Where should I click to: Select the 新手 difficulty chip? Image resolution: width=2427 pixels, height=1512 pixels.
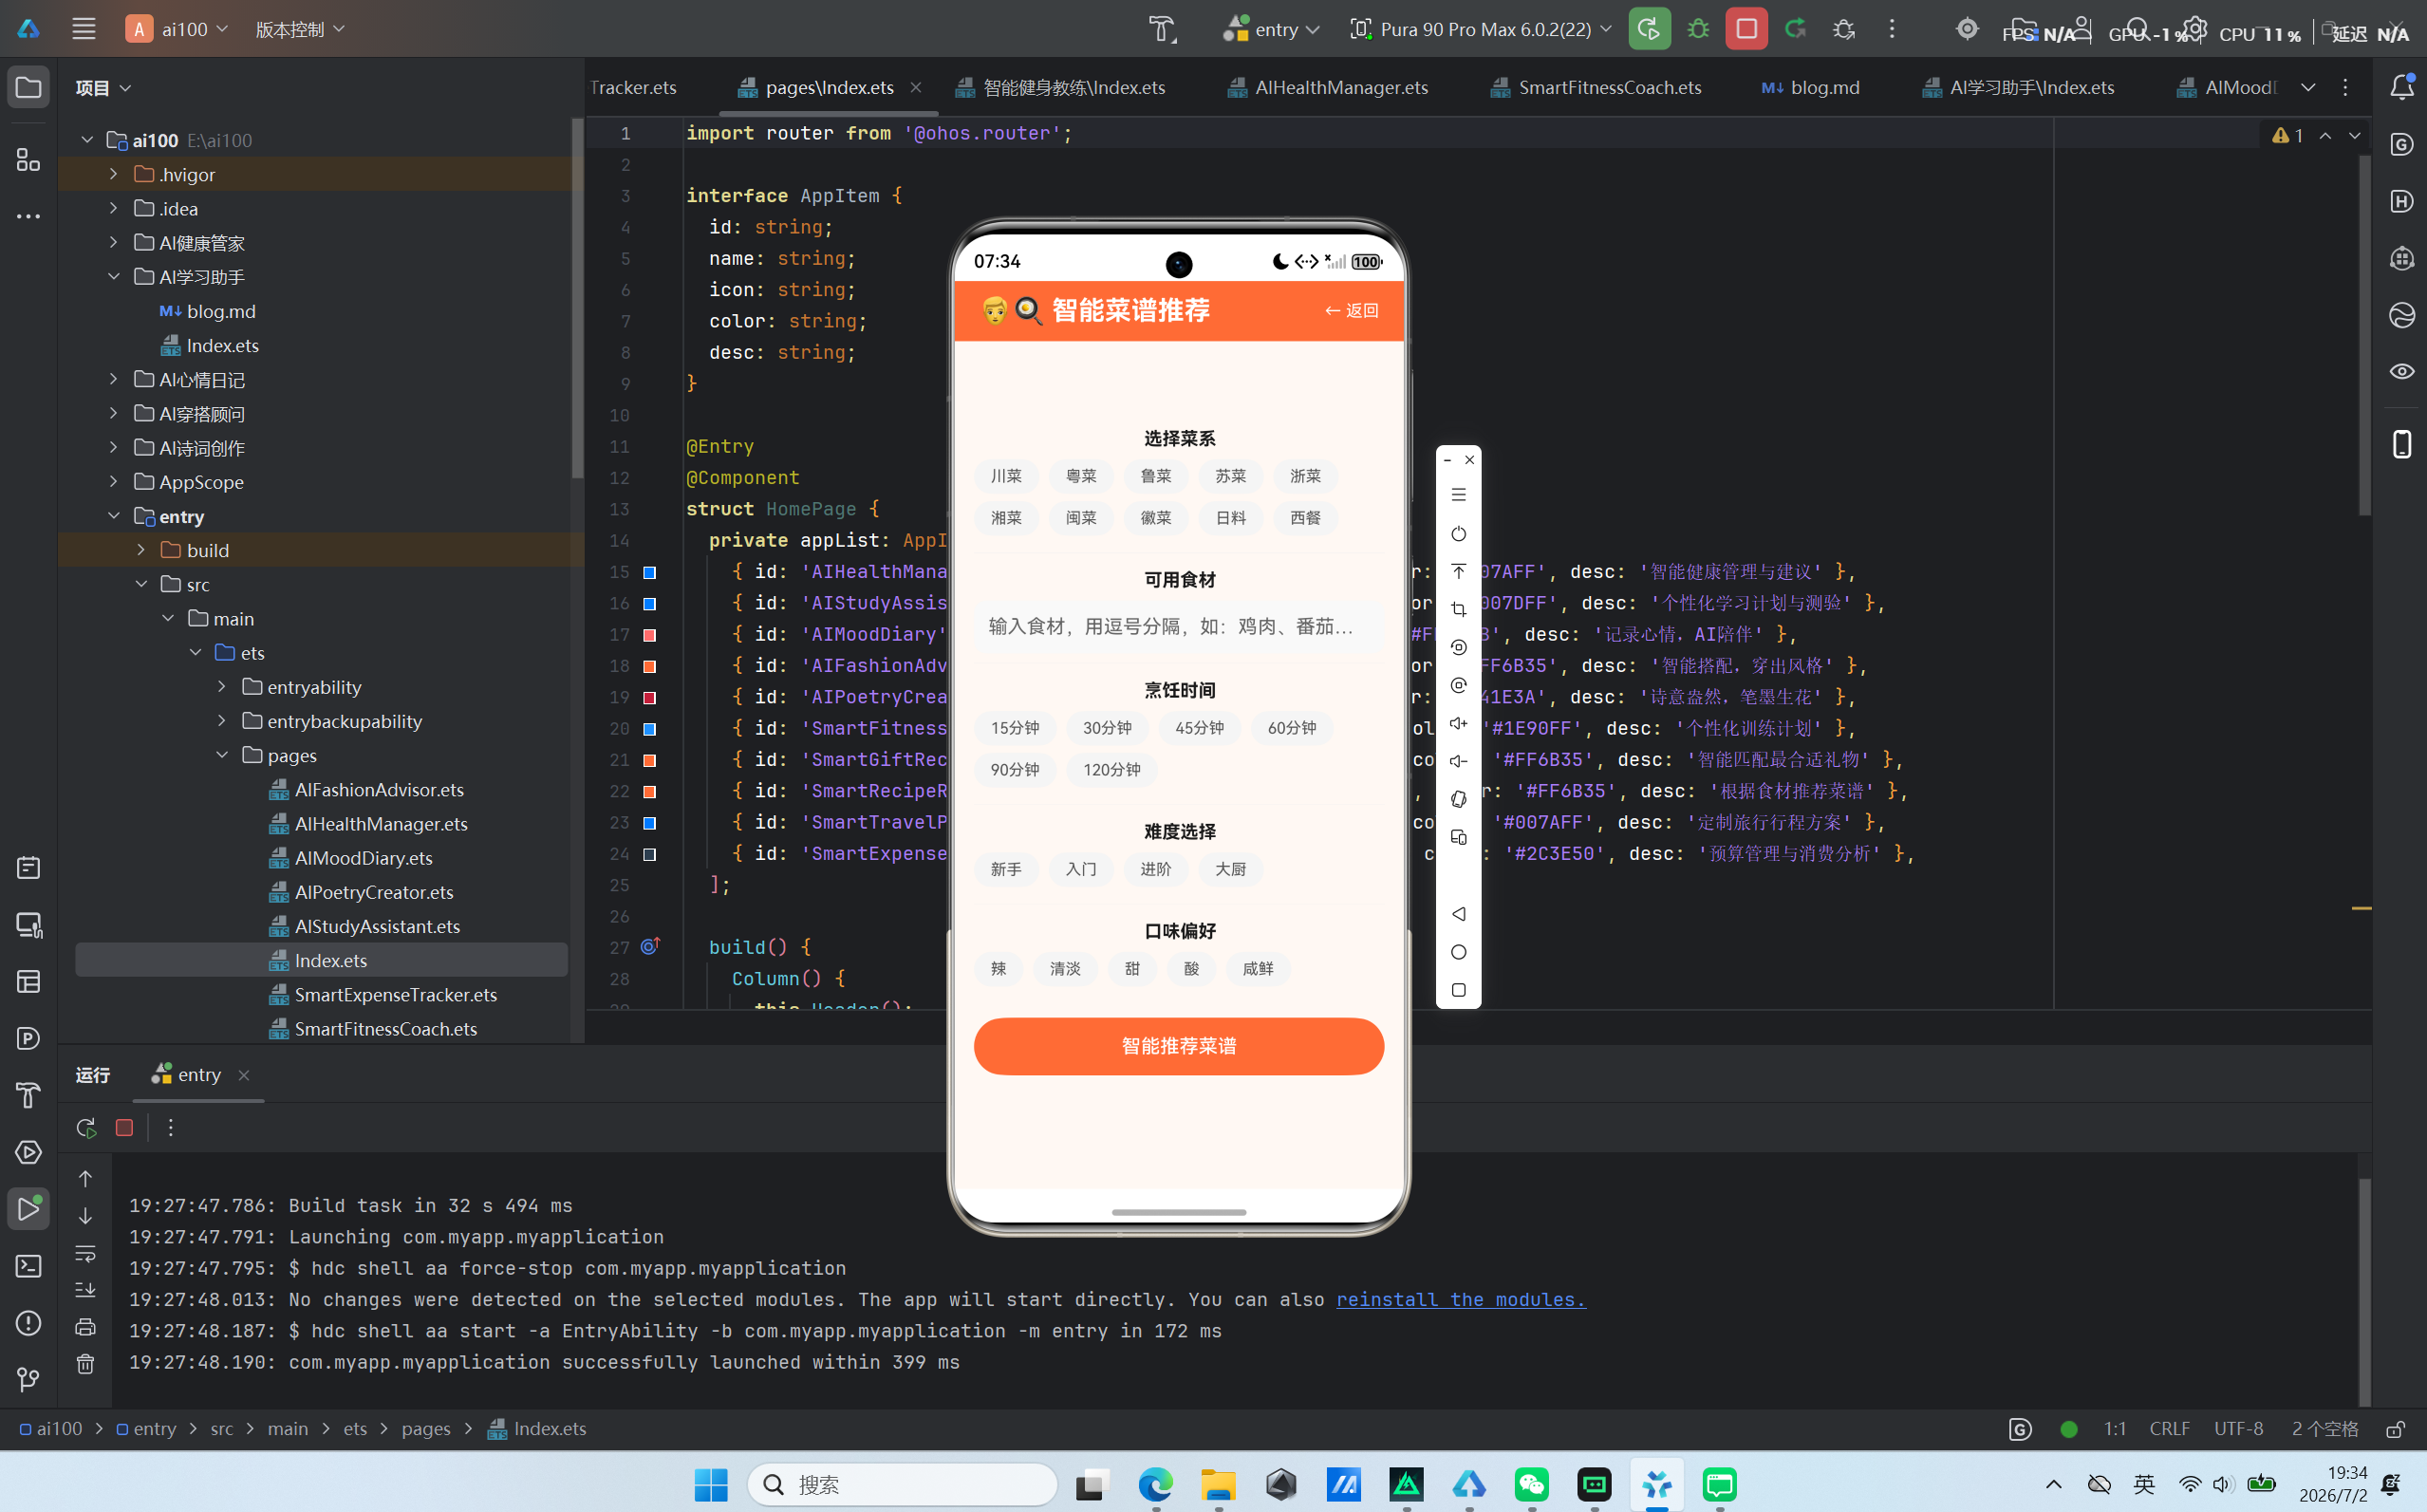coord(1006,869)
